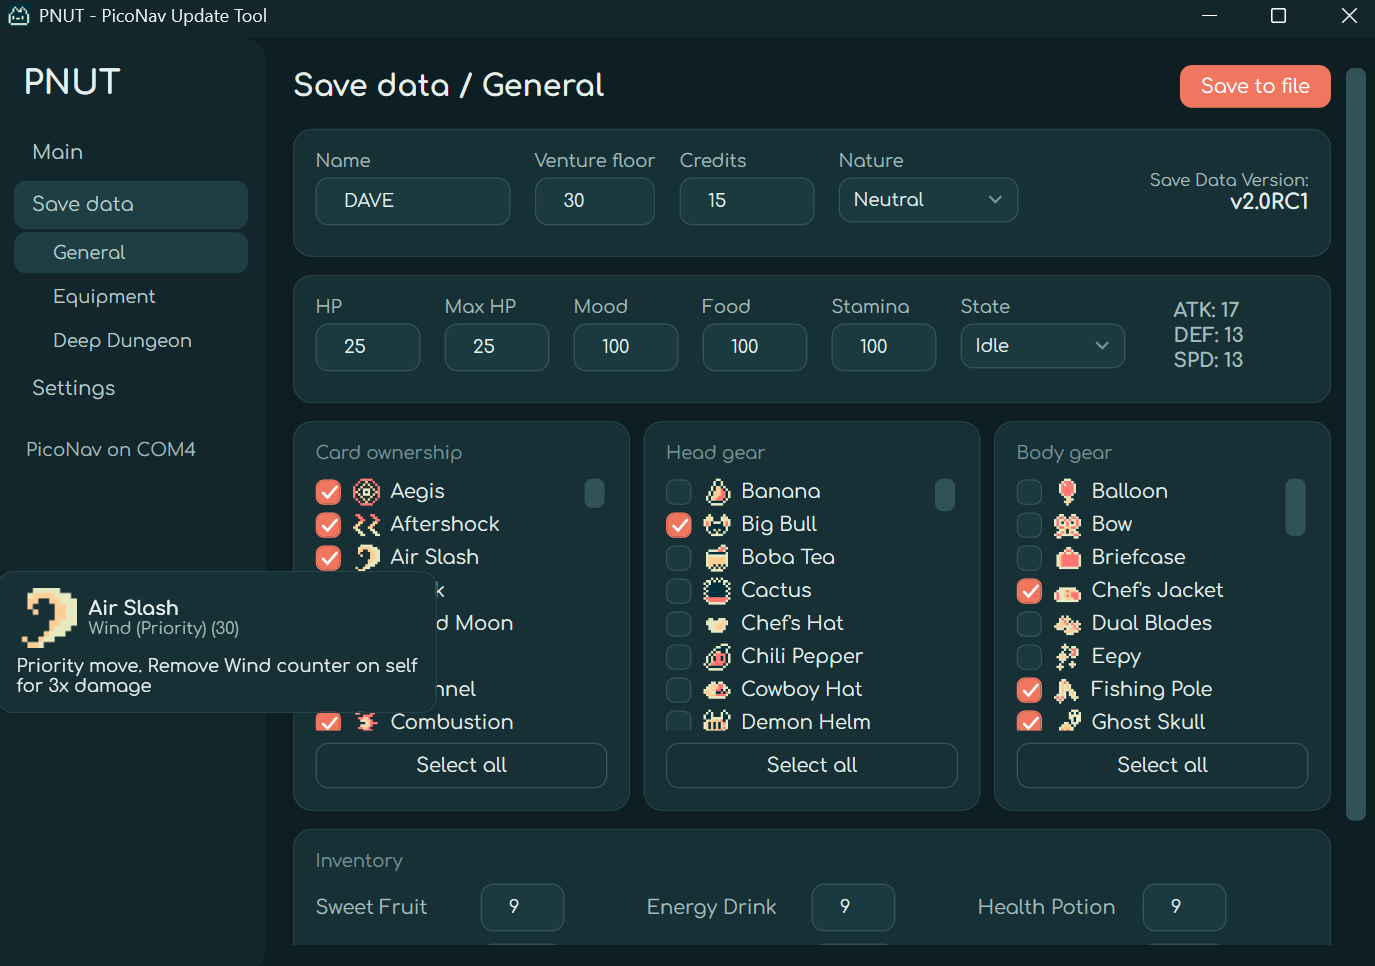Click the PNUT app icon in title bar

(19, 16)
